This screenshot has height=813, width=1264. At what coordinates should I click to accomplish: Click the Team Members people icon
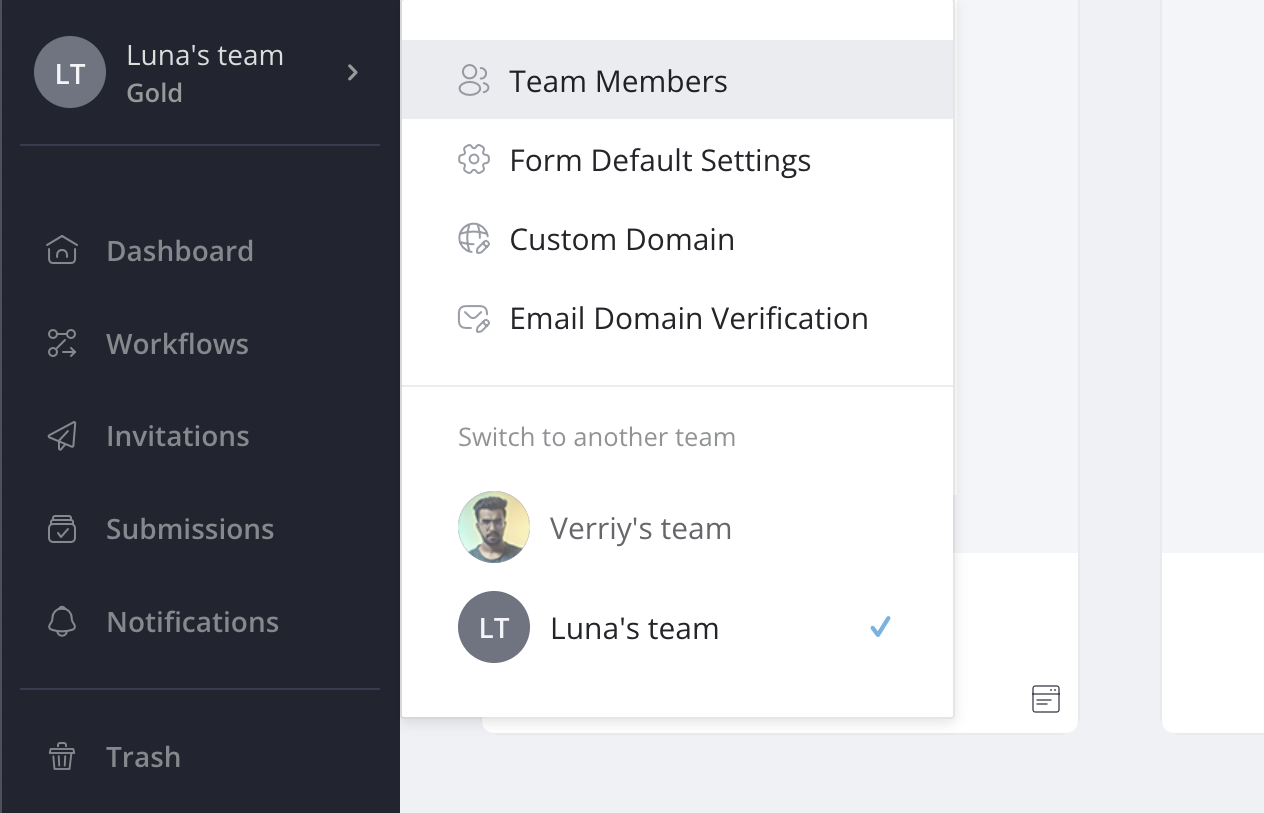click(x=473, y=81)
